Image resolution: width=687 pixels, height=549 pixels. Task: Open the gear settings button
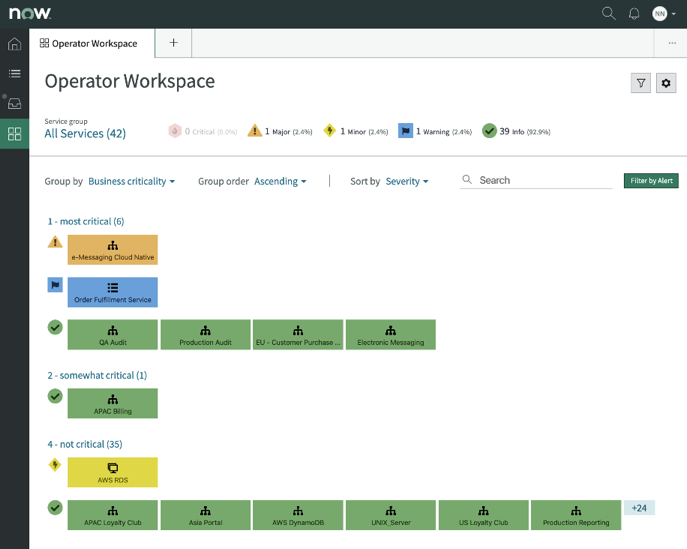pos(666,83)
